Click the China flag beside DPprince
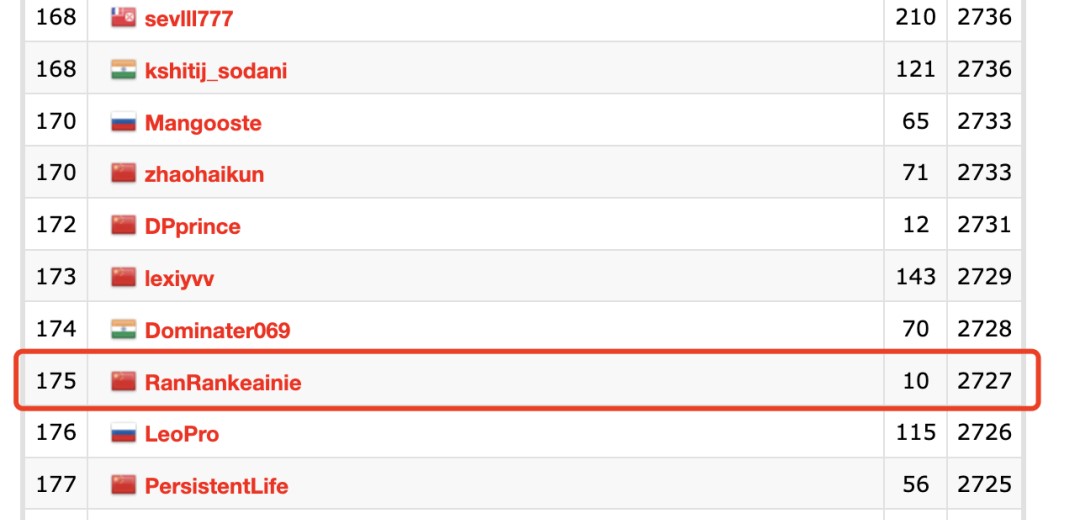The image size is (1080, 520). [x=123, y=225]
